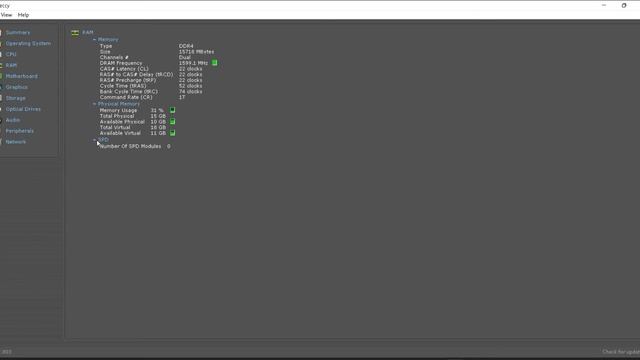Click the Available Virtual green graph icon
Viewport: 640px width, 360px height.
[173, 133]
